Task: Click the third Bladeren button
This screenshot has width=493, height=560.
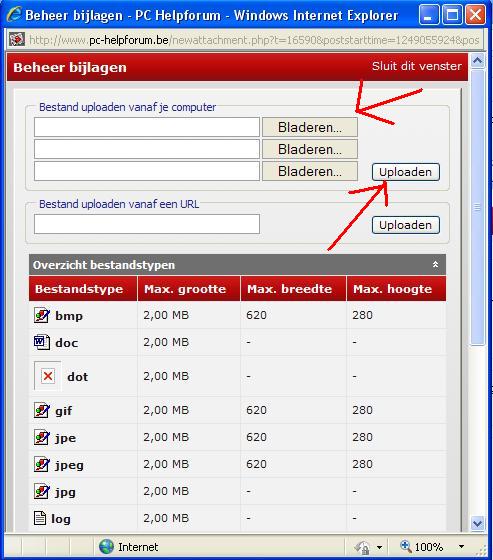Action: point(310,171)
